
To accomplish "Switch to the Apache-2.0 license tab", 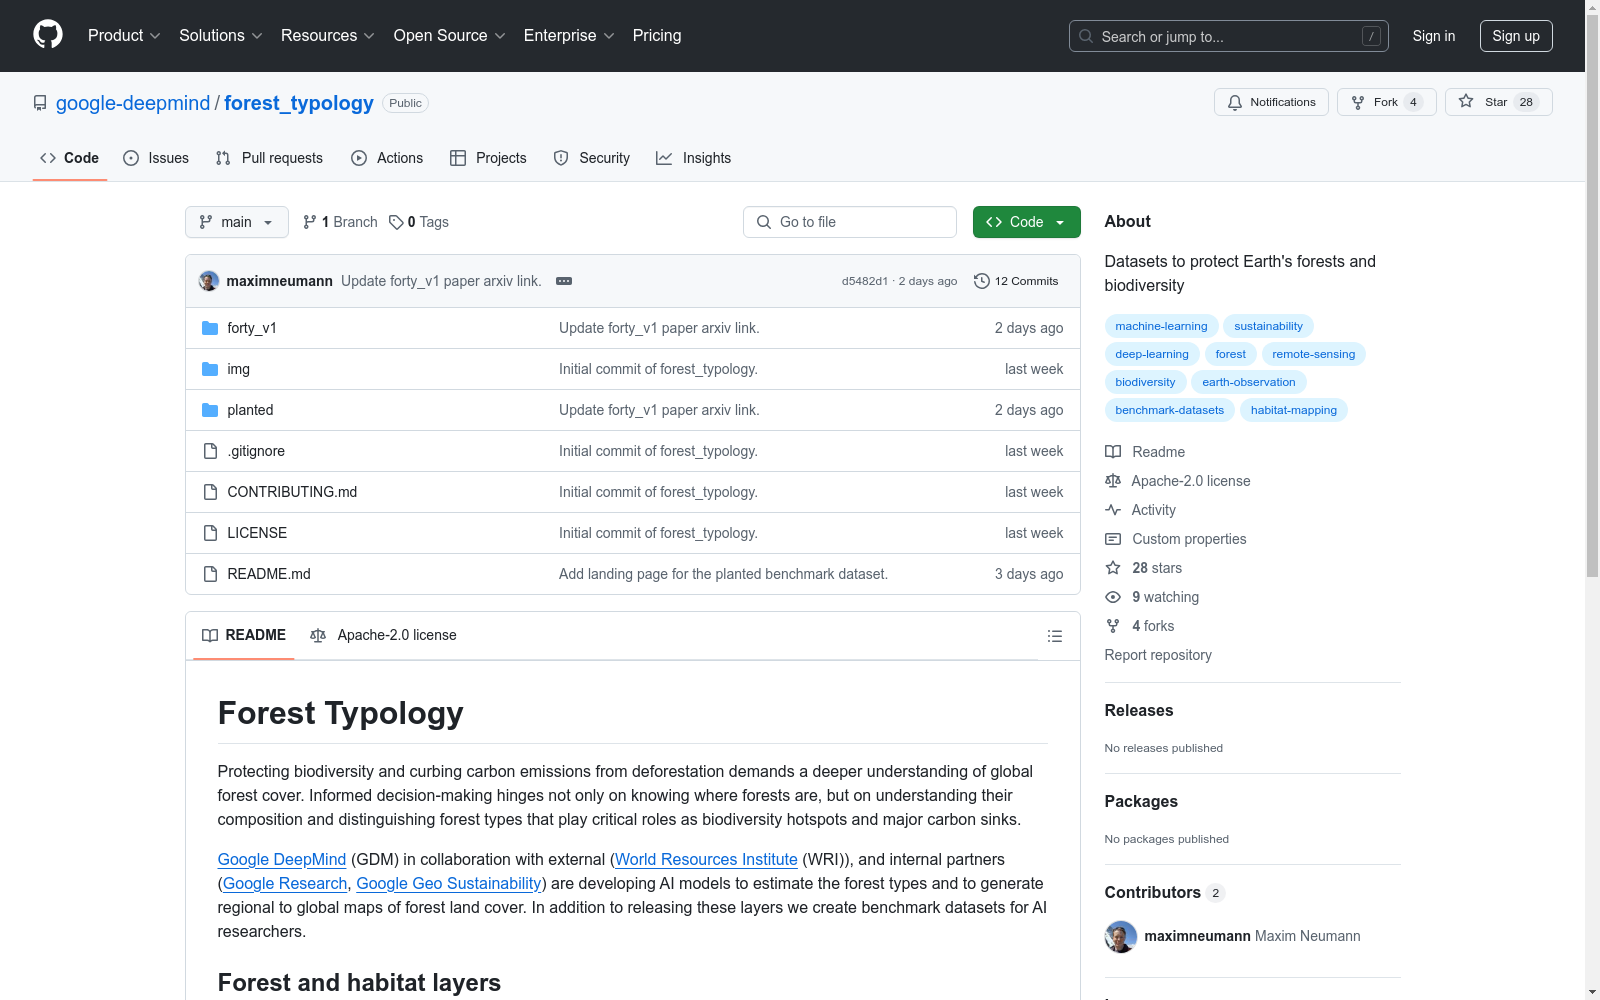I will [x=383, y=635].
